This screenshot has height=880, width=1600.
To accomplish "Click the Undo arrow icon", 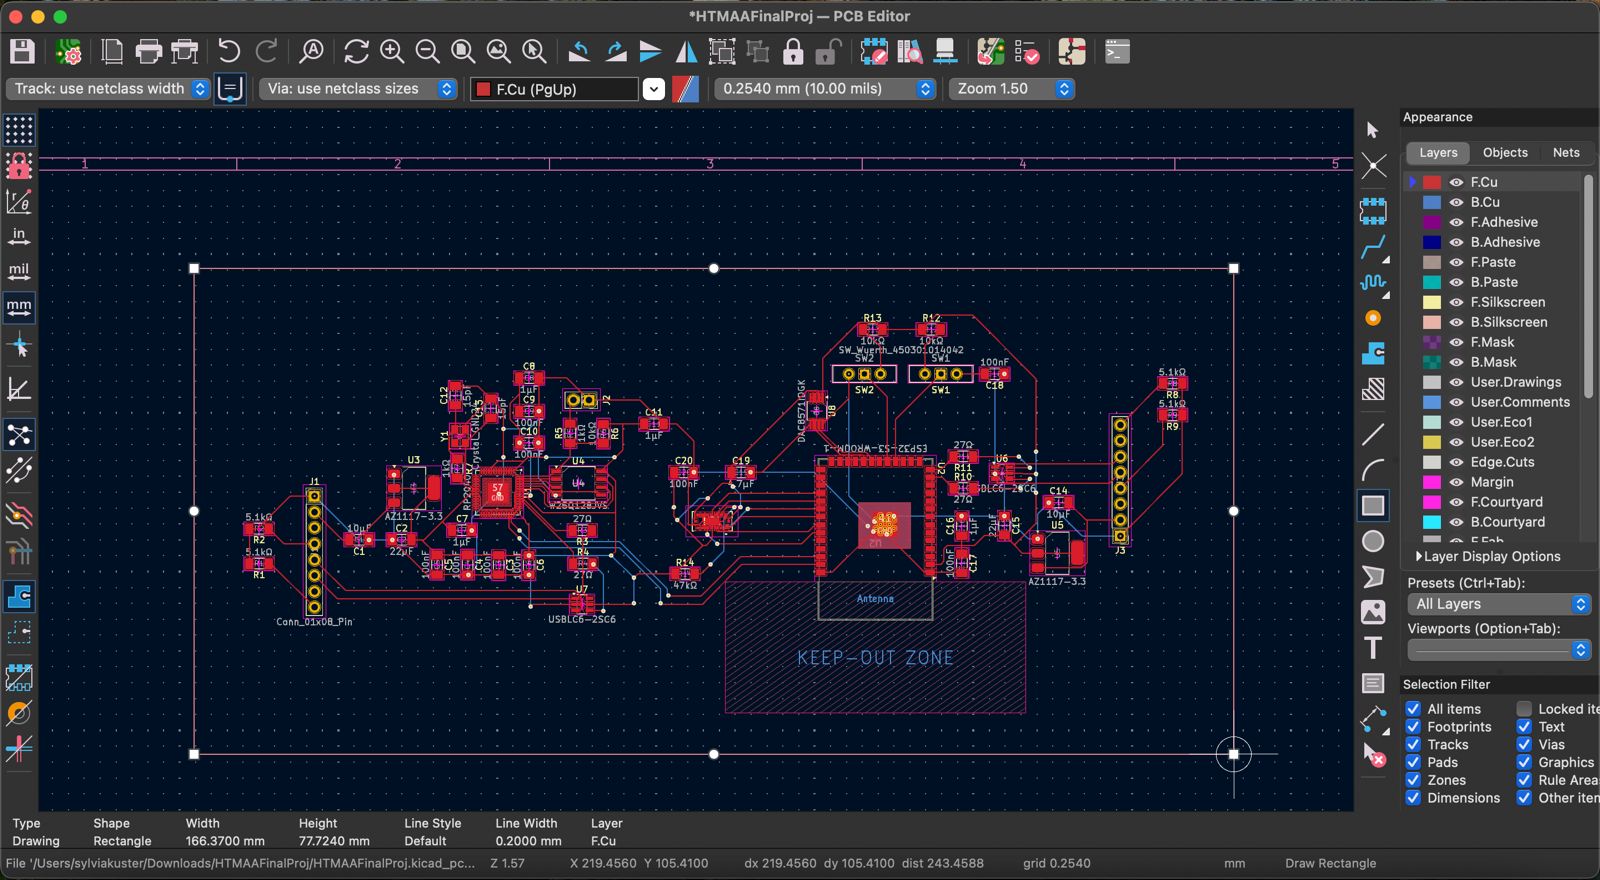I will click(x=229, y=52).
